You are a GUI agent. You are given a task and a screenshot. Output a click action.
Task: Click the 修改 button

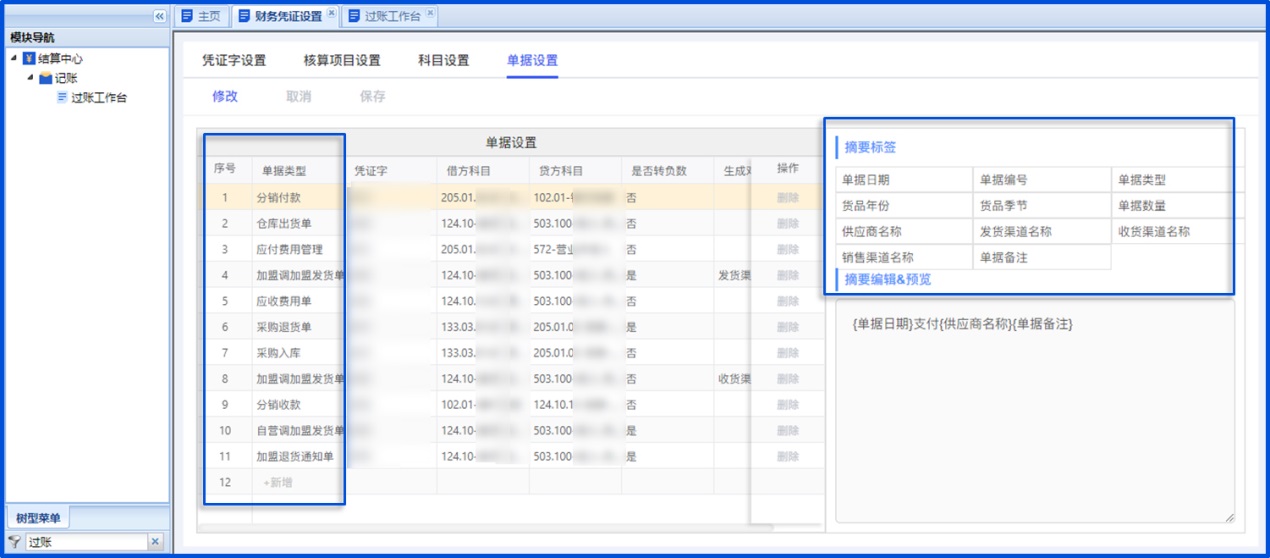(225, 97)
